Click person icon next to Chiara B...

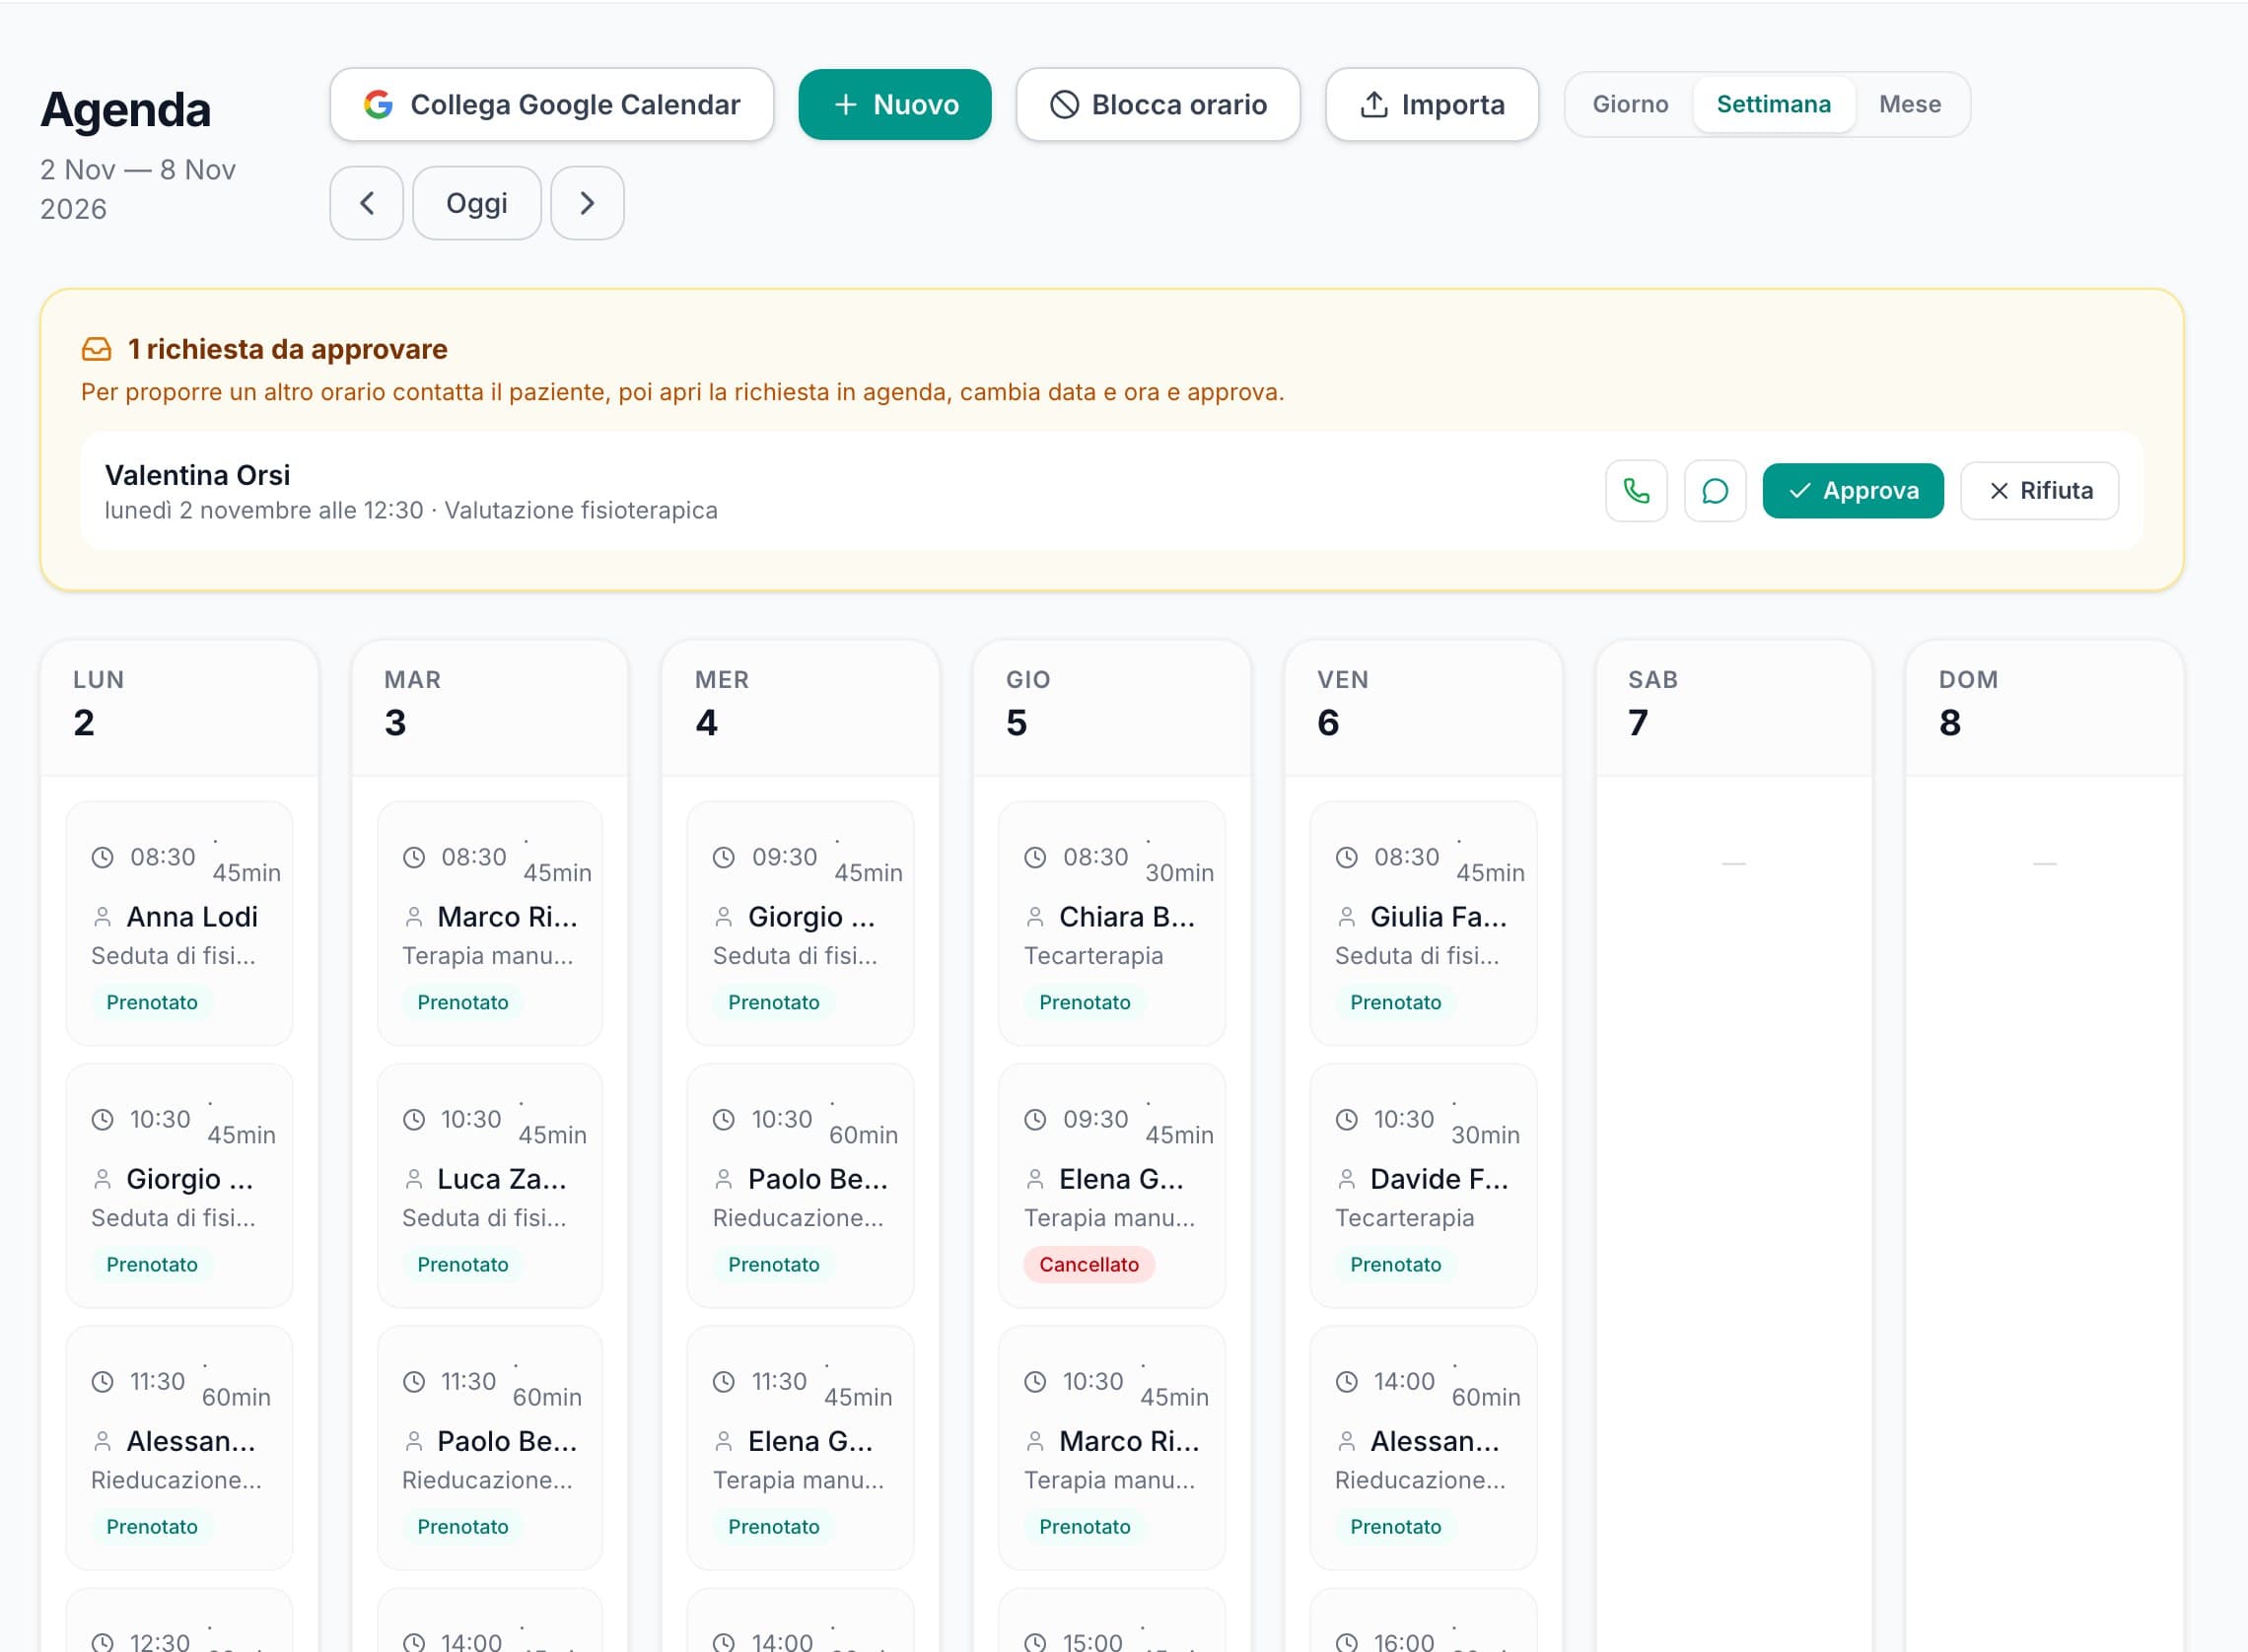click(1035, 916)
